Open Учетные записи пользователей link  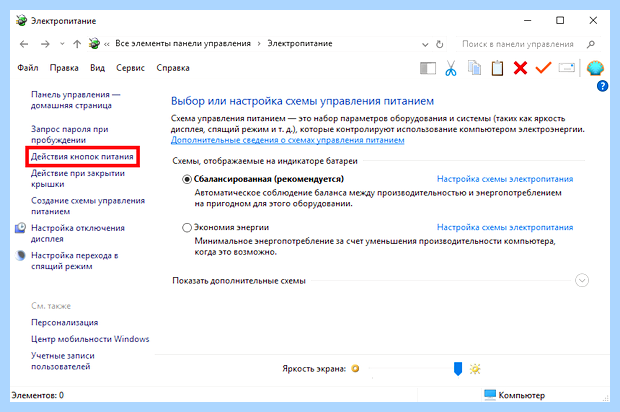pos(63,361)
